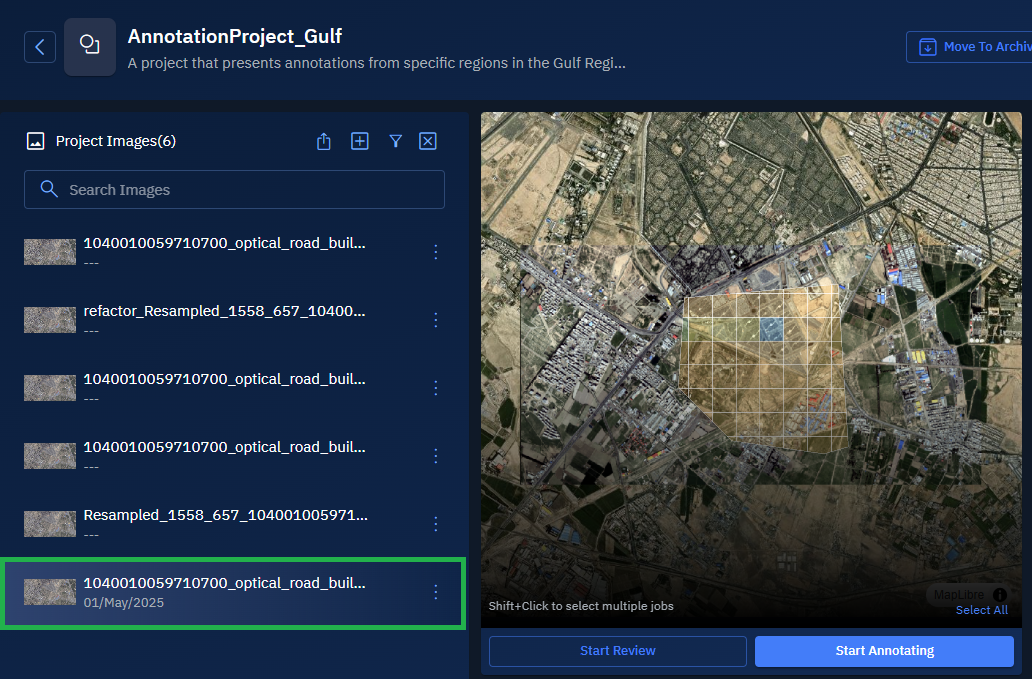Click the add image plus icon
Viewport: 1032px width, 679px height.
[360, 141]
